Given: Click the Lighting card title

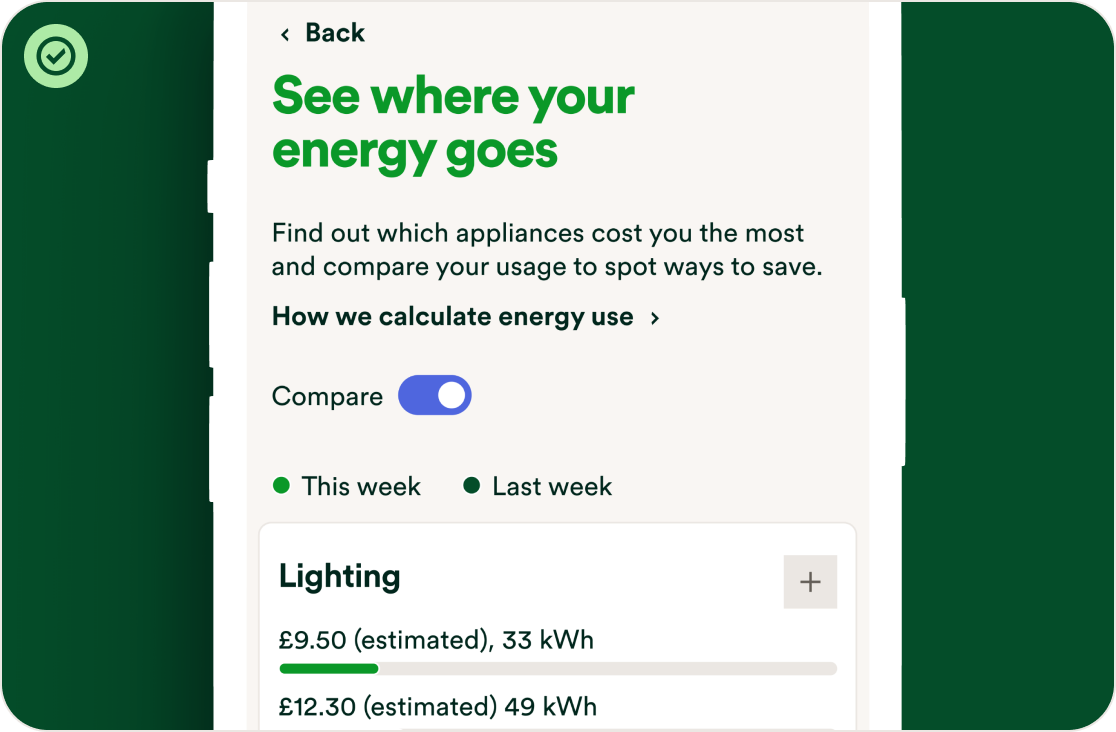Looking at the screenshot, I should 340,576.
